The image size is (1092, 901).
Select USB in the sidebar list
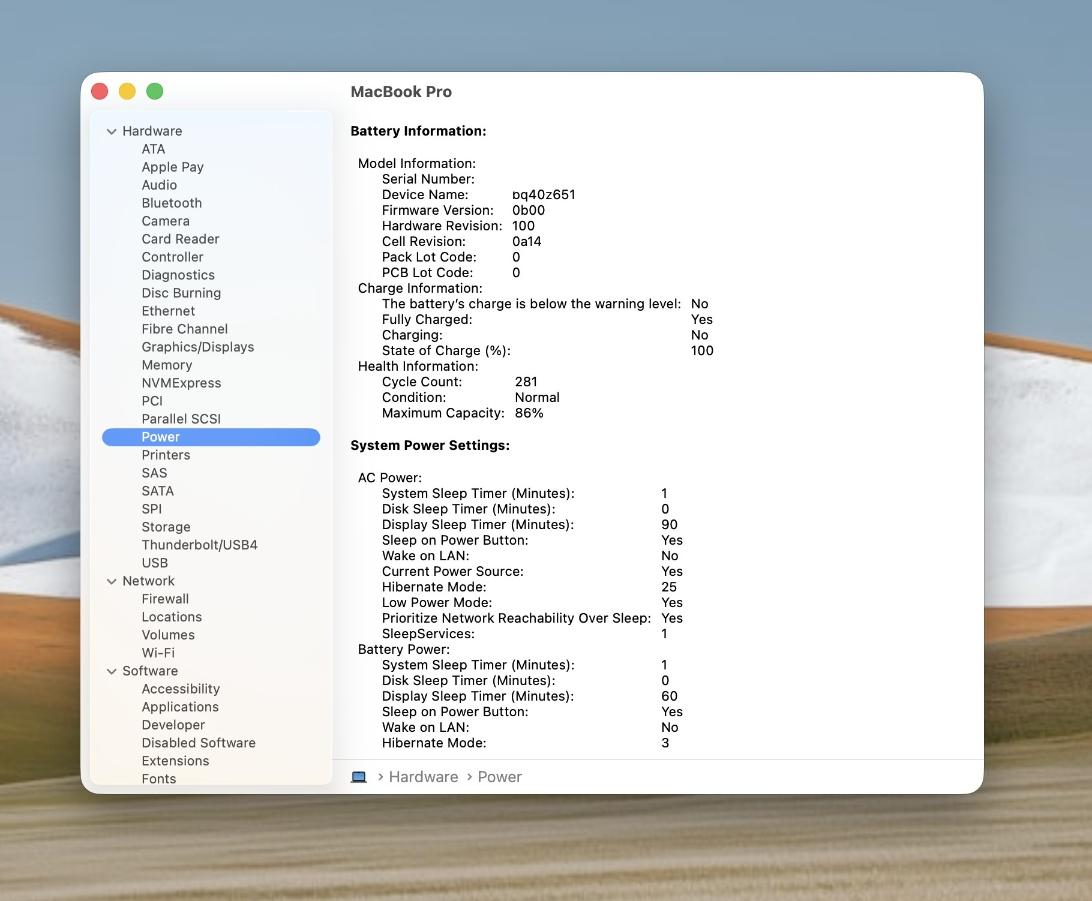[154, 563]
